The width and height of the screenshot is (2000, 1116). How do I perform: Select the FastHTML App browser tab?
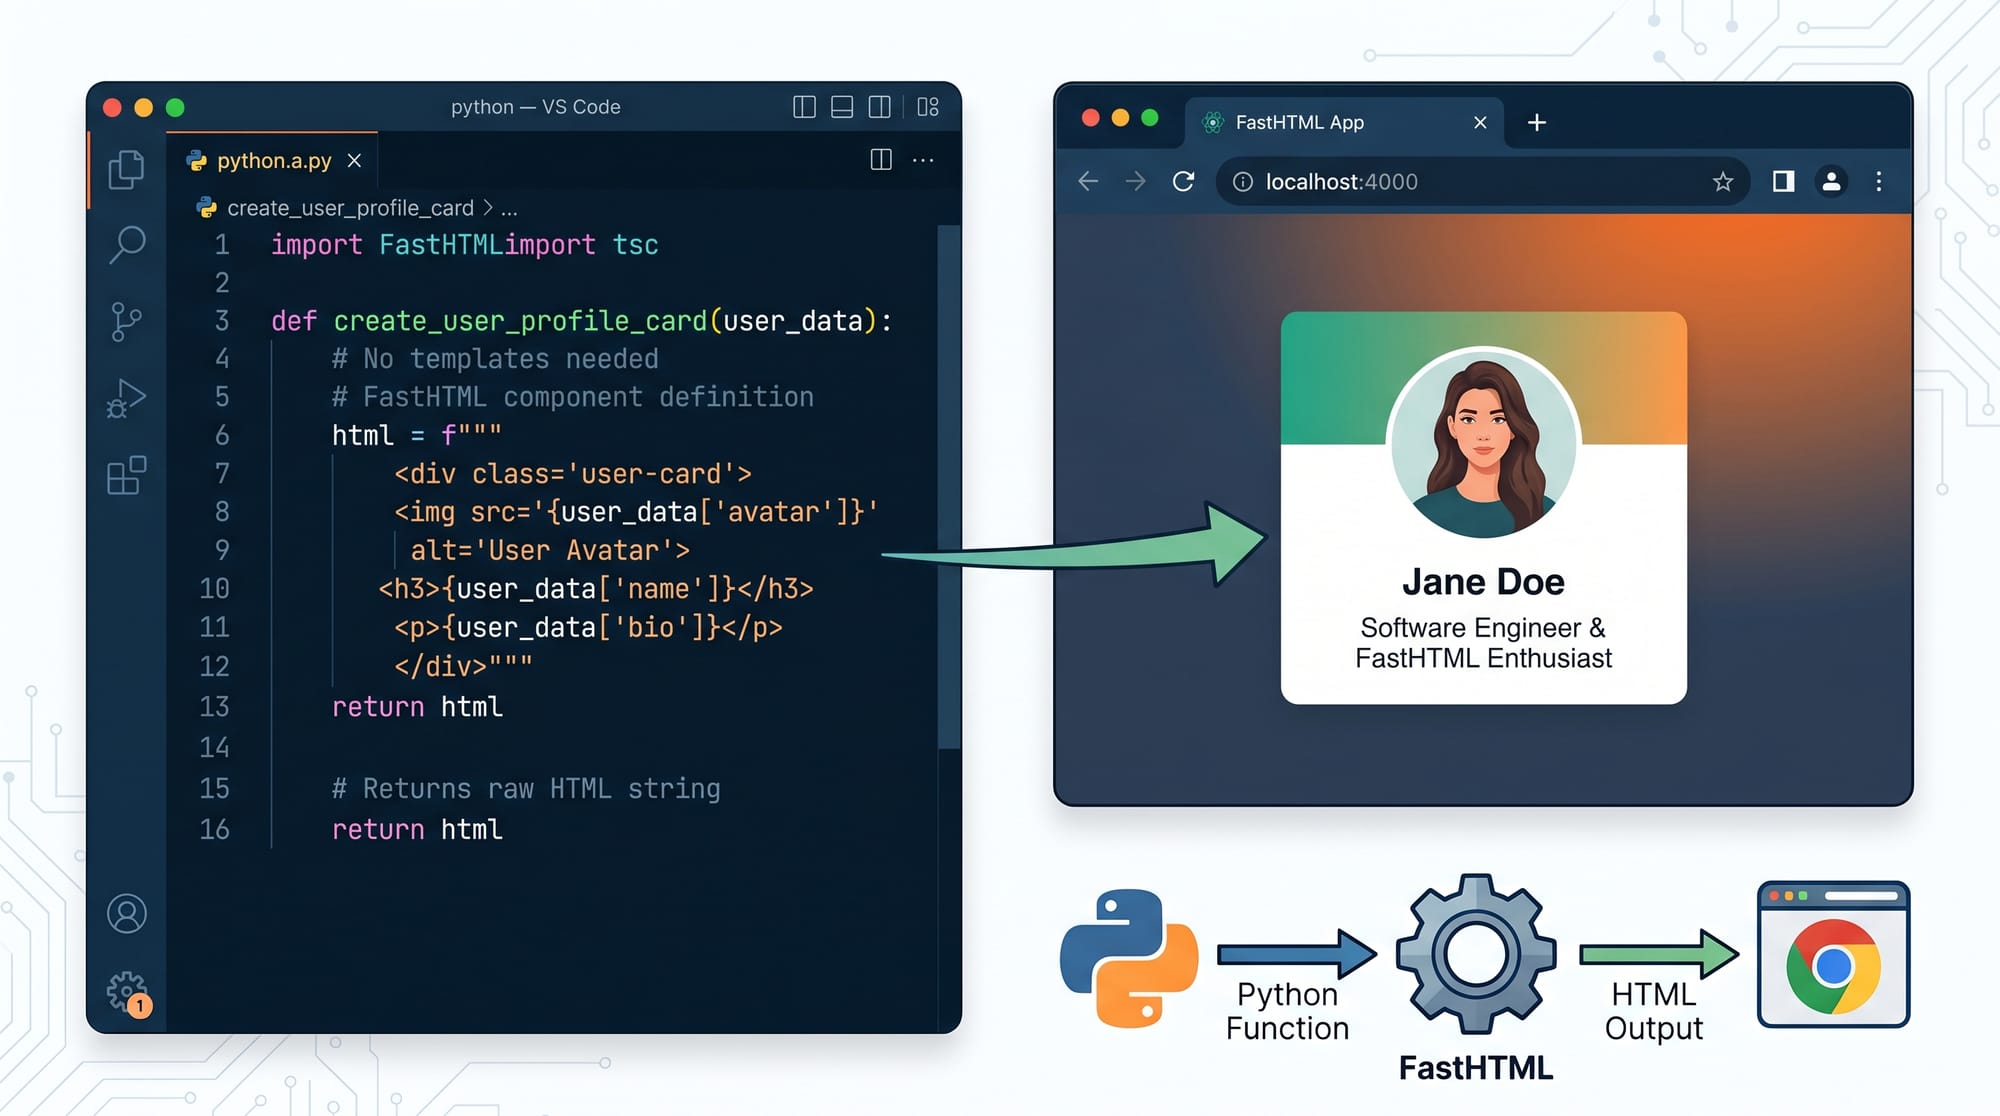pyautogui.click(x=1344, y=122)
